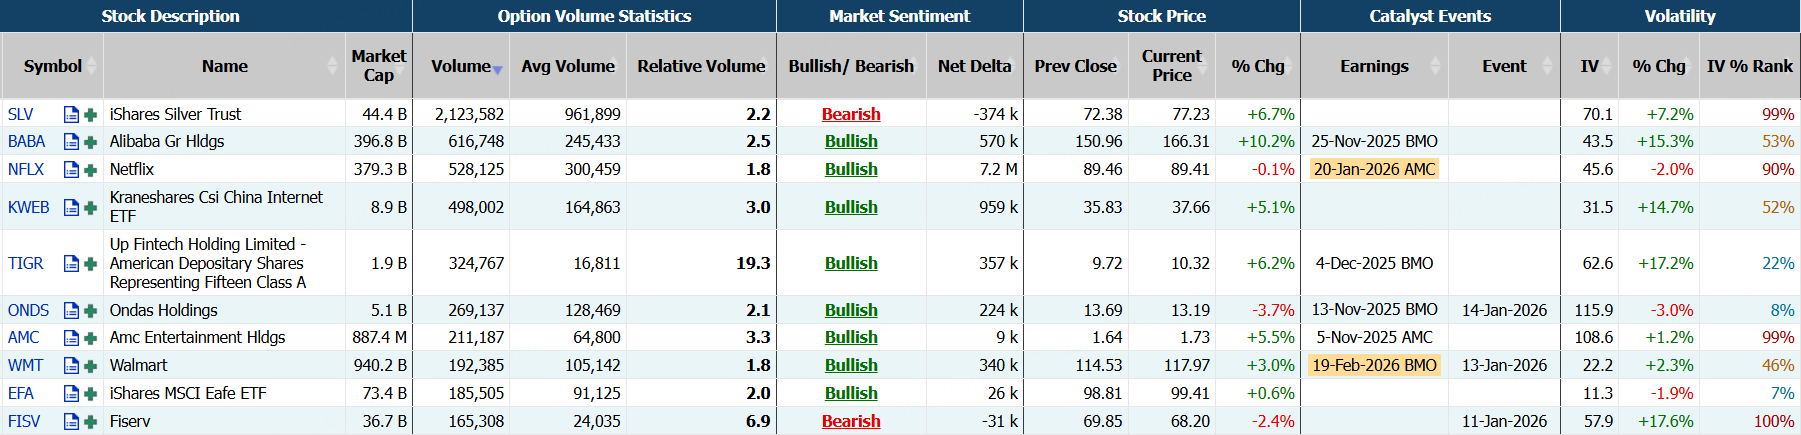Select the IV % Rank column header
The width and height of the screenshot is (1801, 435).
click(x=1749, y=66)
